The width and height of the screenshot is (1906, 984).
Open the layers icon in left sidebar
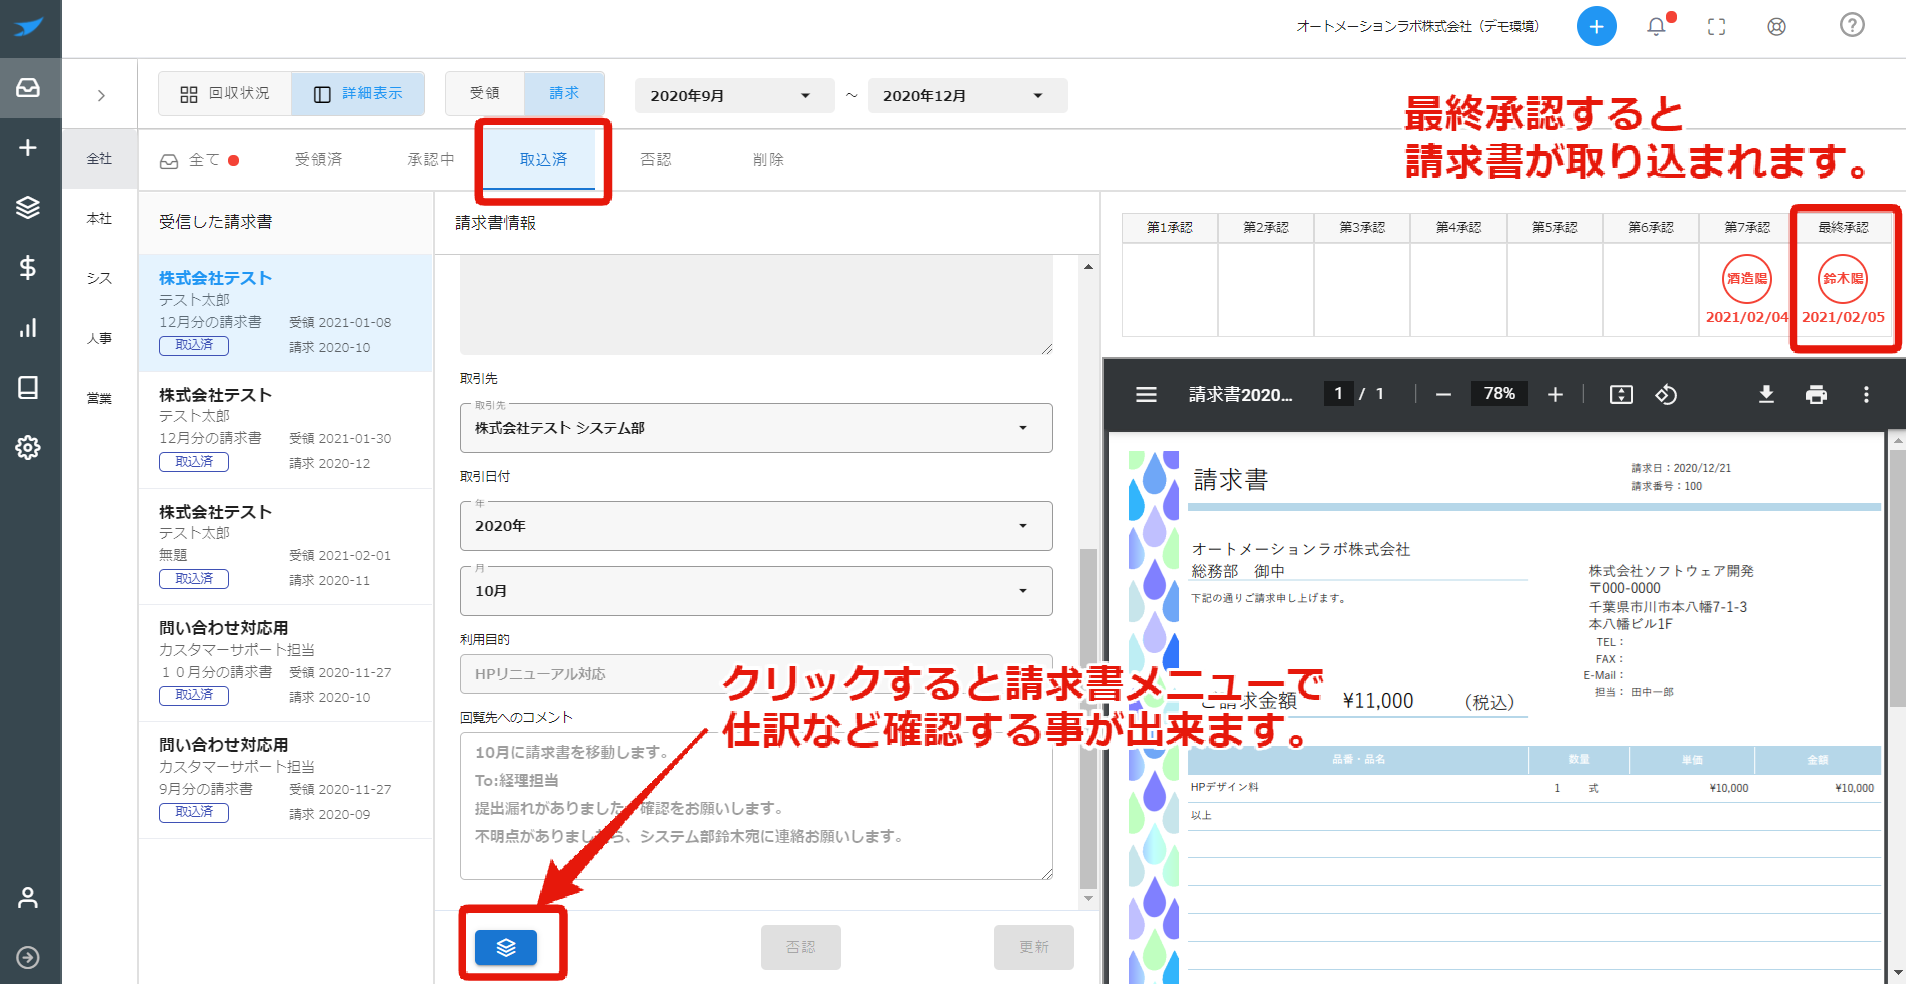(28, 207)
